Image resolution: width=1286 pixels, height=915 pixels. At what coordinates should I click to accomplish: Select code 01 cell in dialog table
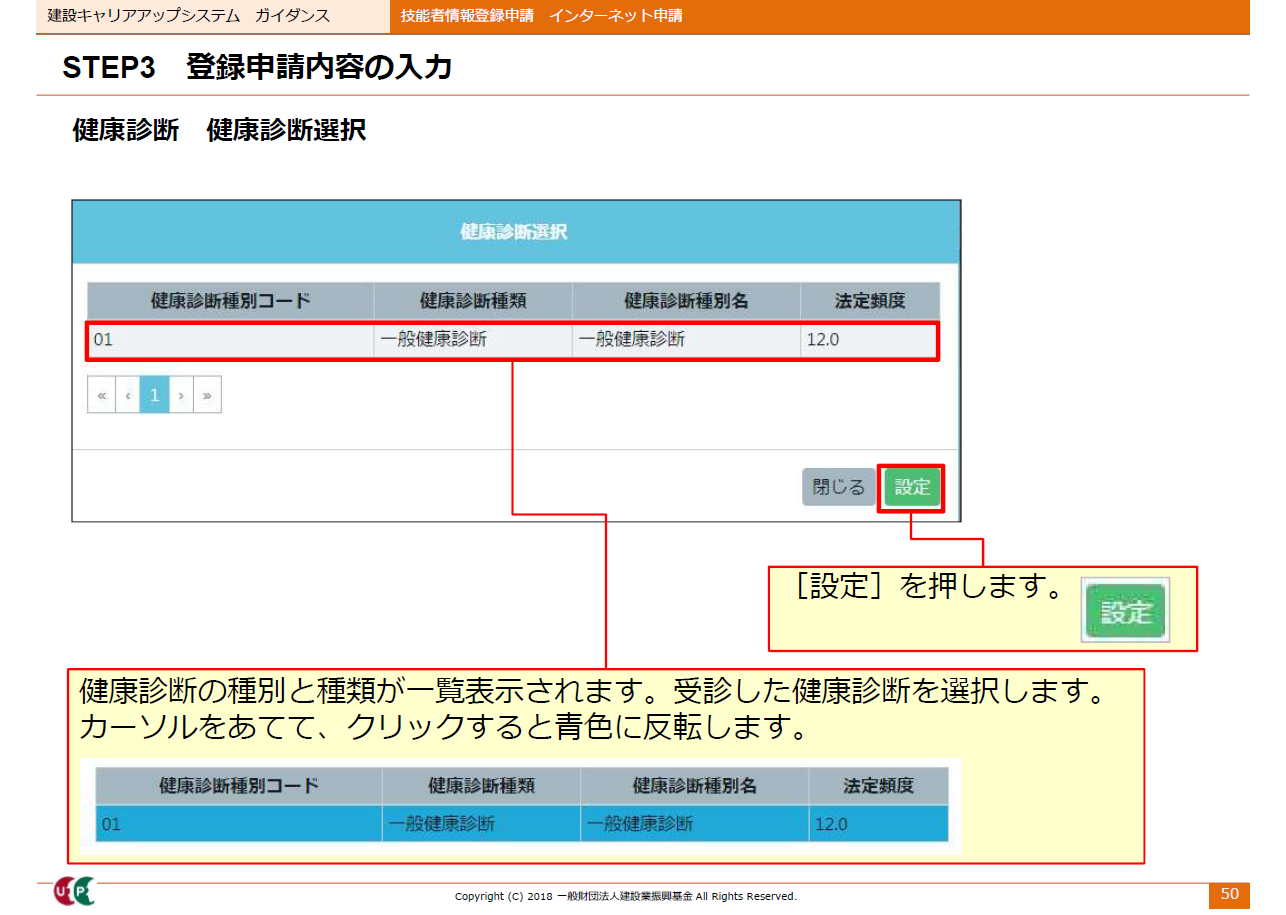tap(230, 340)
